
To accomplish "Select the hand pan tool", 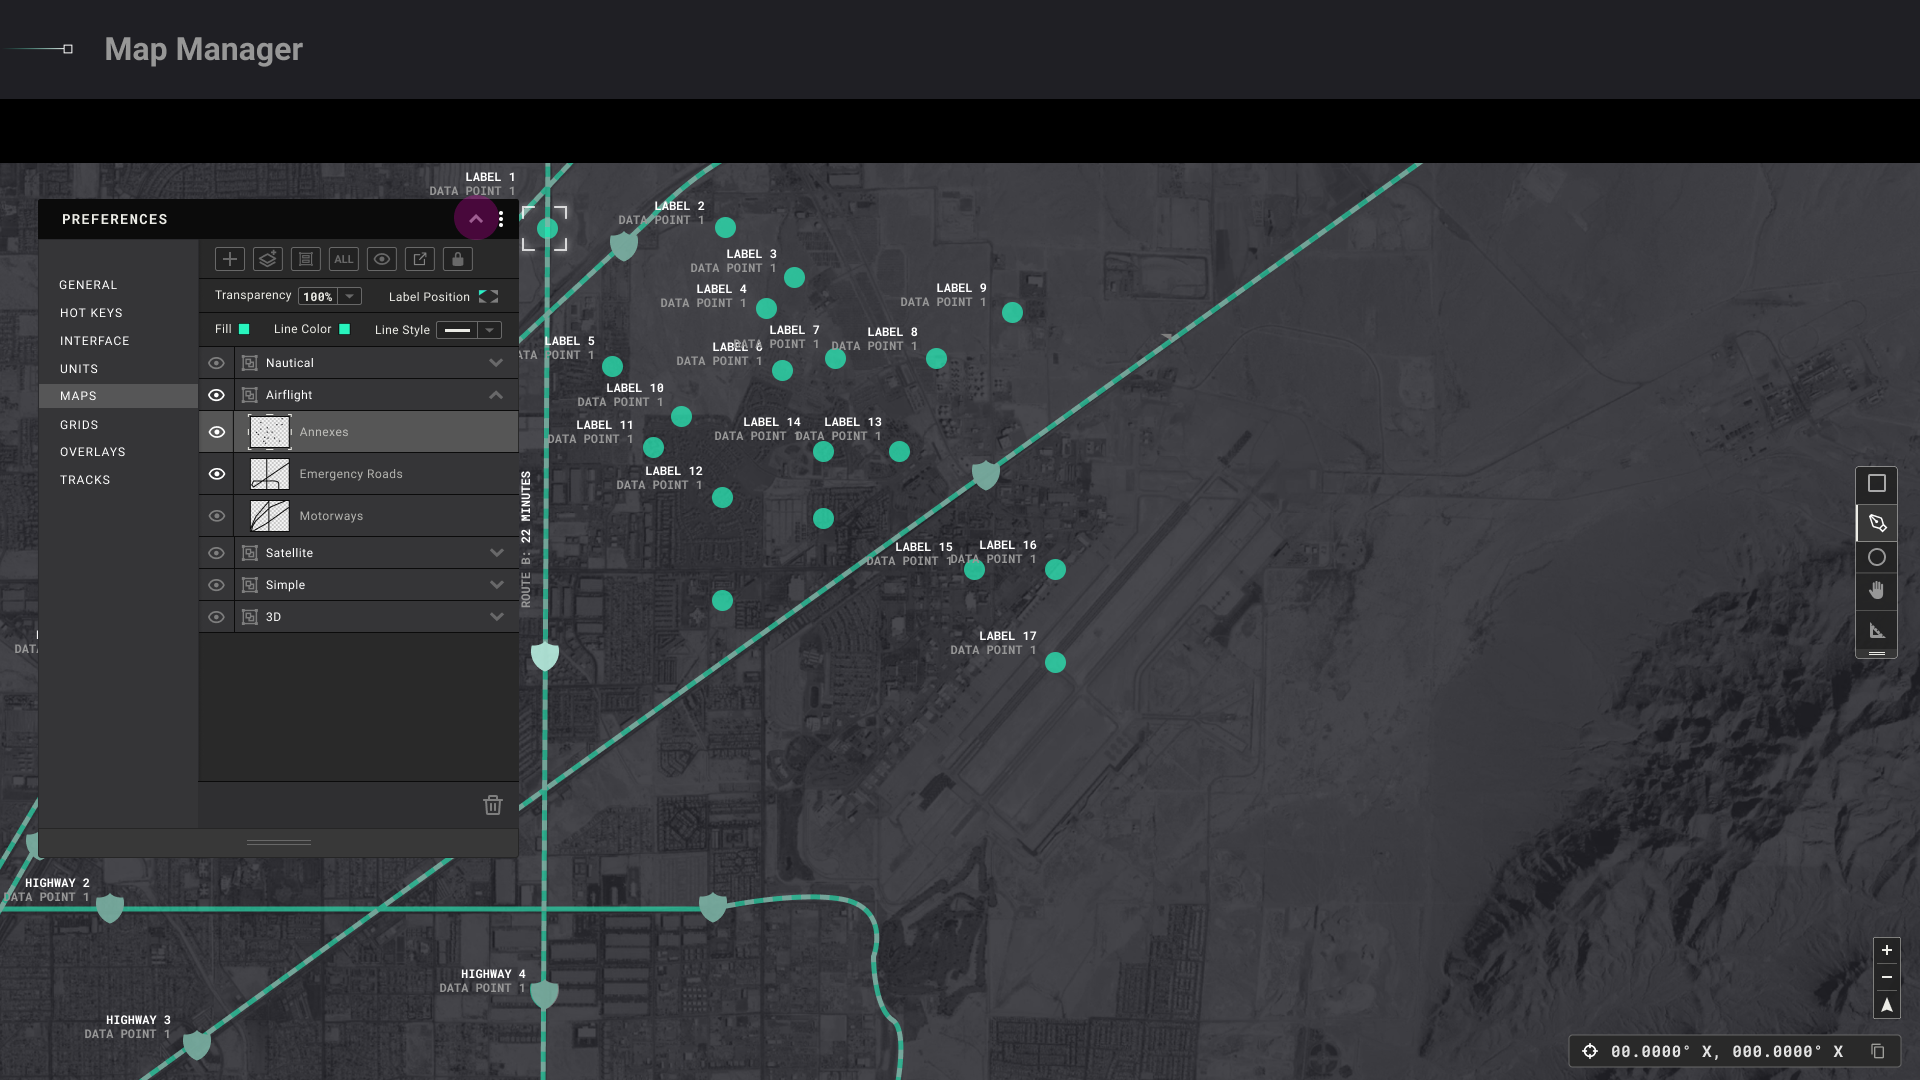I will pyautogui.click(x=1877, y=591).
